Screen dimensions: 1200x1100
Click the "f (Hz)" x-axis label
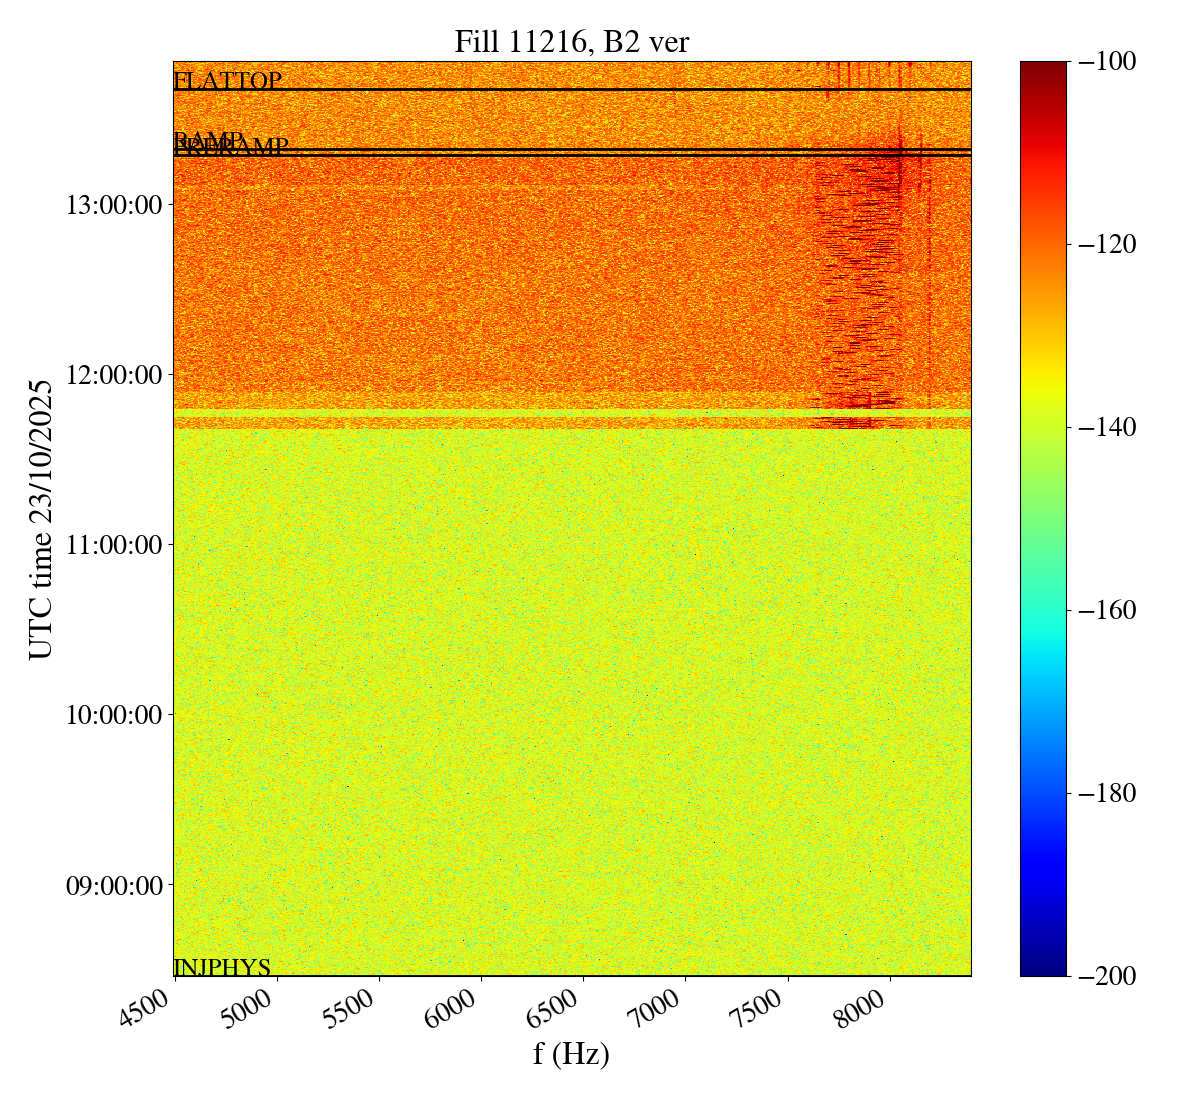(x=571, y=1053)
